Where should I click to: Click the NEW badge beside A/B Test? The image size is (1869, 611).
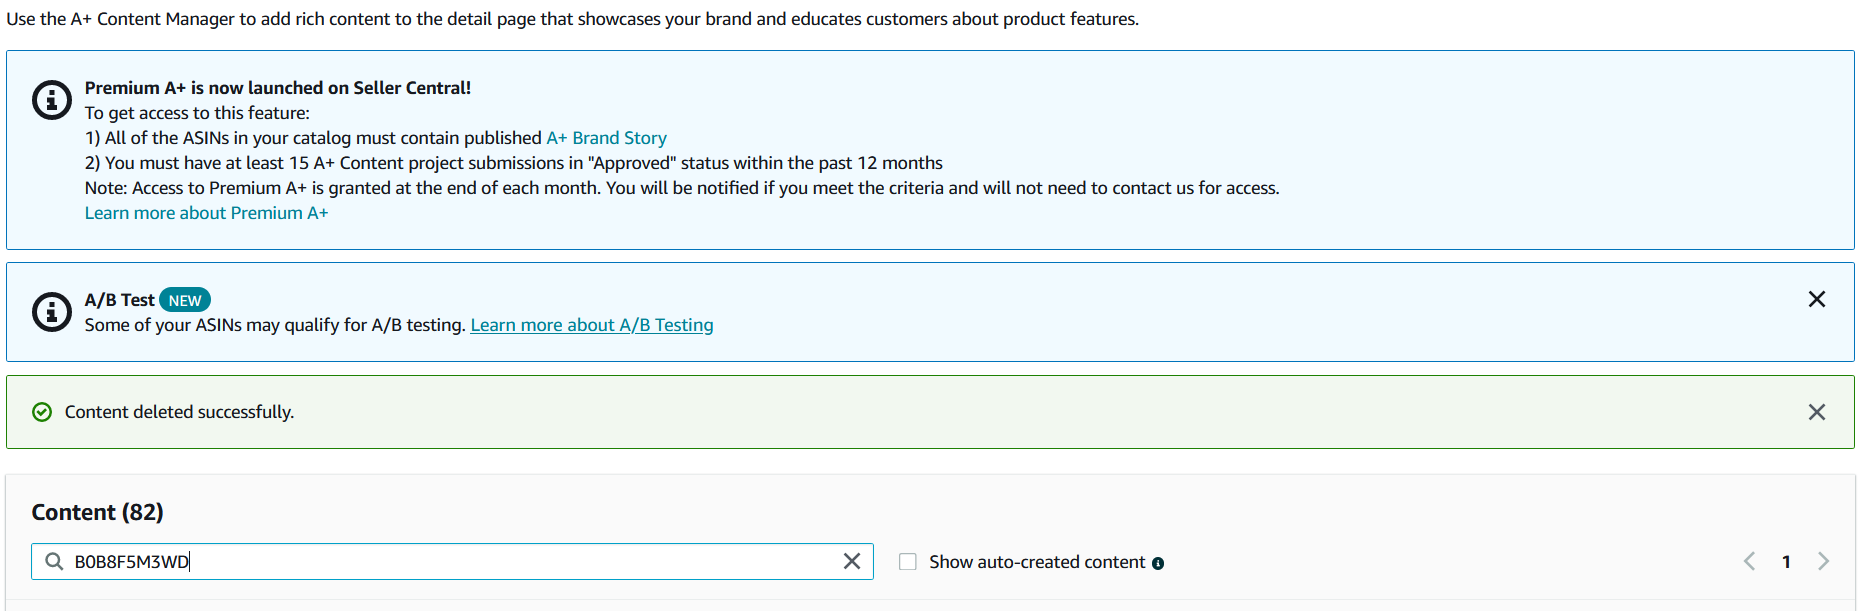point(185,300)
